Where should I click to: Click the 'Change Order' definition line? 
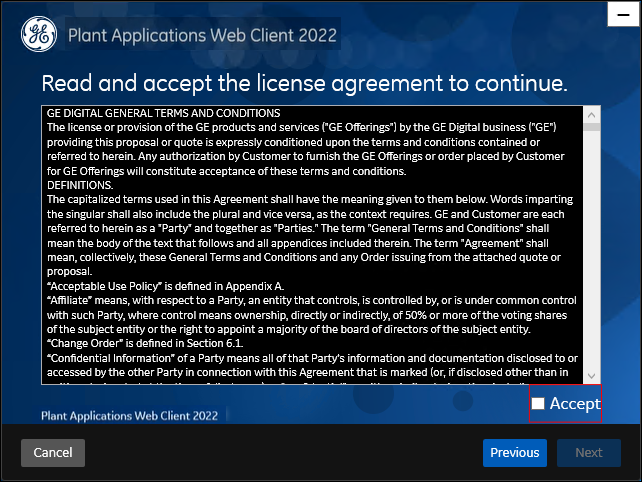(x=145, y=343)
